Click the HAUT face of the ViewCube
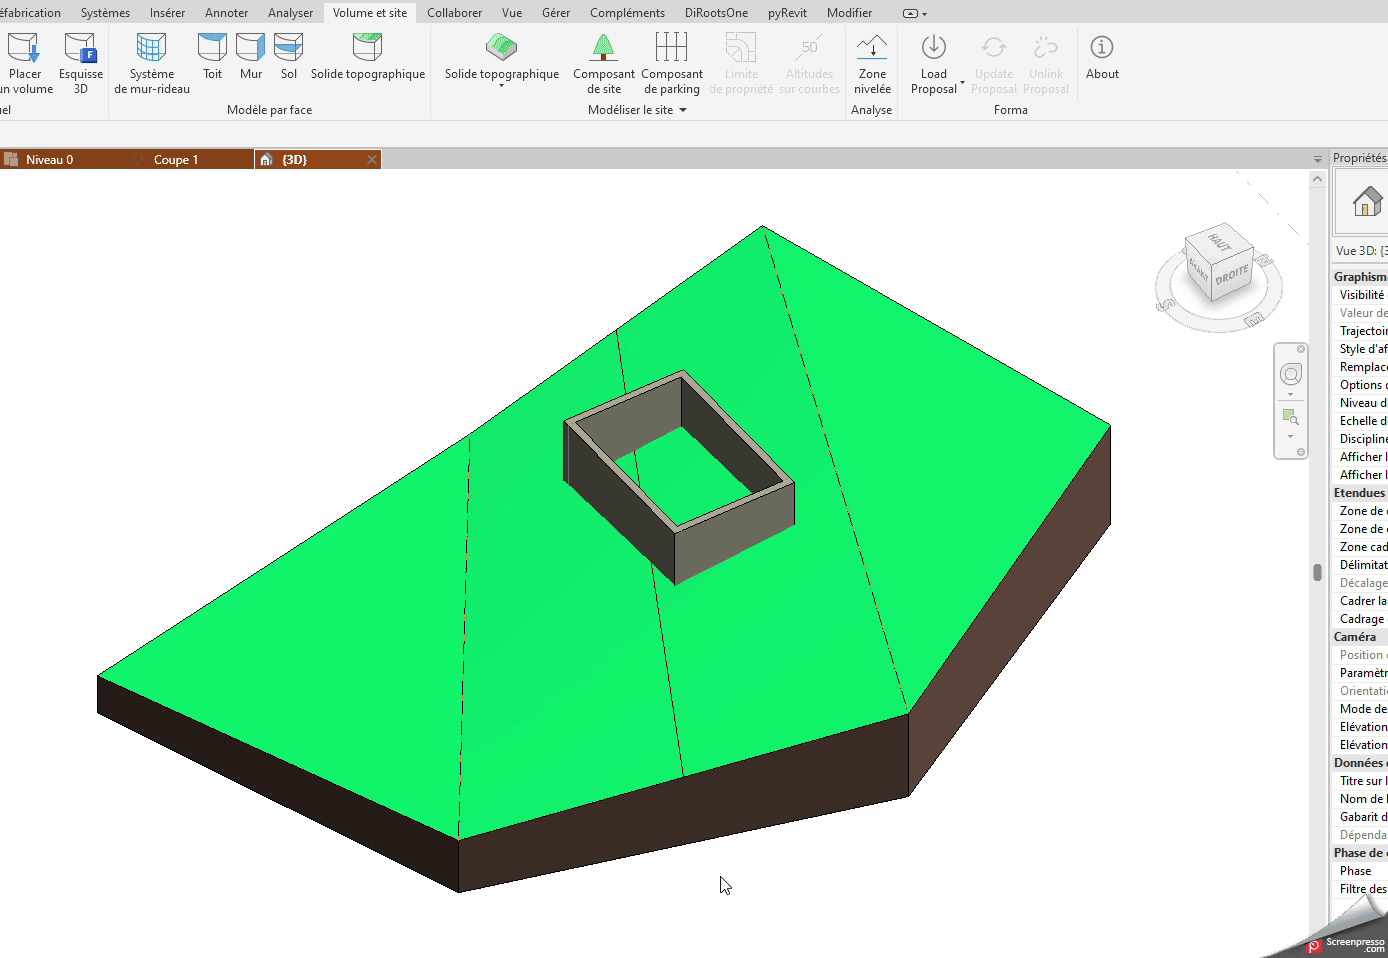 pyautogui.click(x=1219, y=242)
